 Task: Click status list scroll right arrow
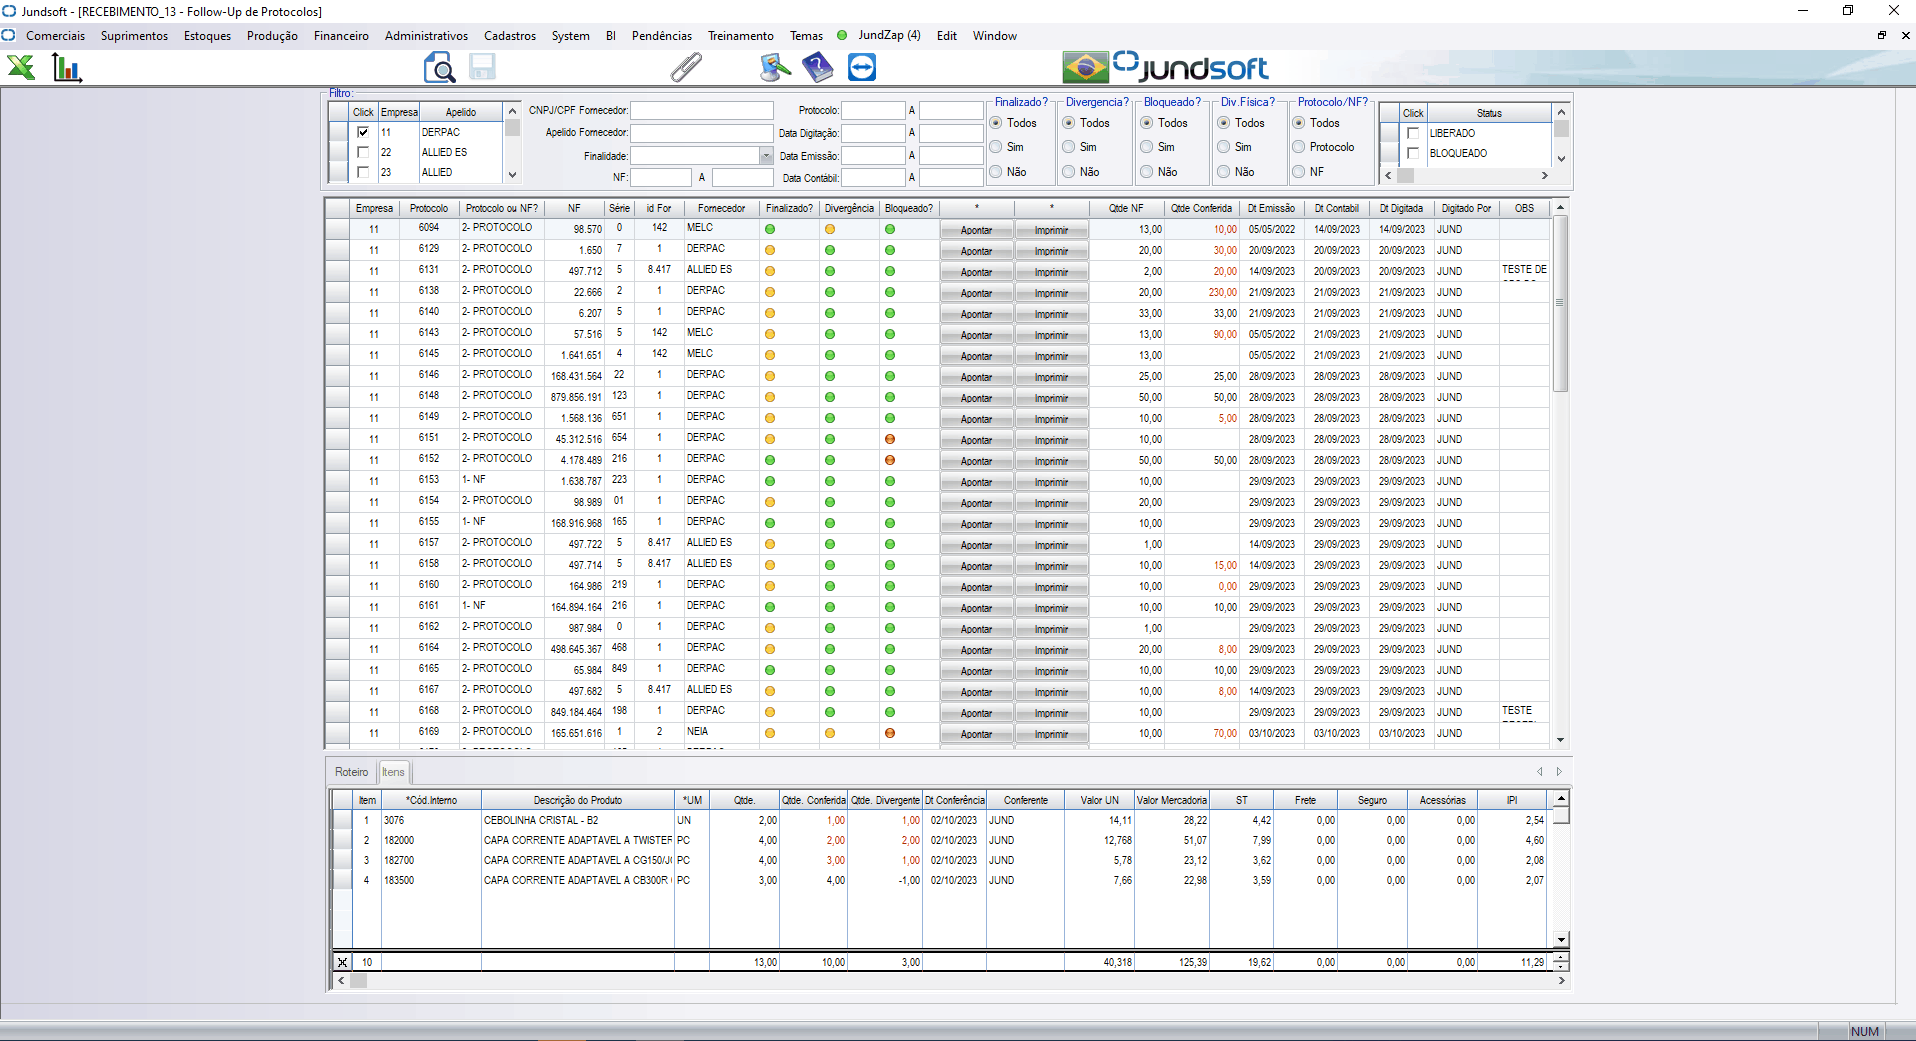tap(1545, 175)
